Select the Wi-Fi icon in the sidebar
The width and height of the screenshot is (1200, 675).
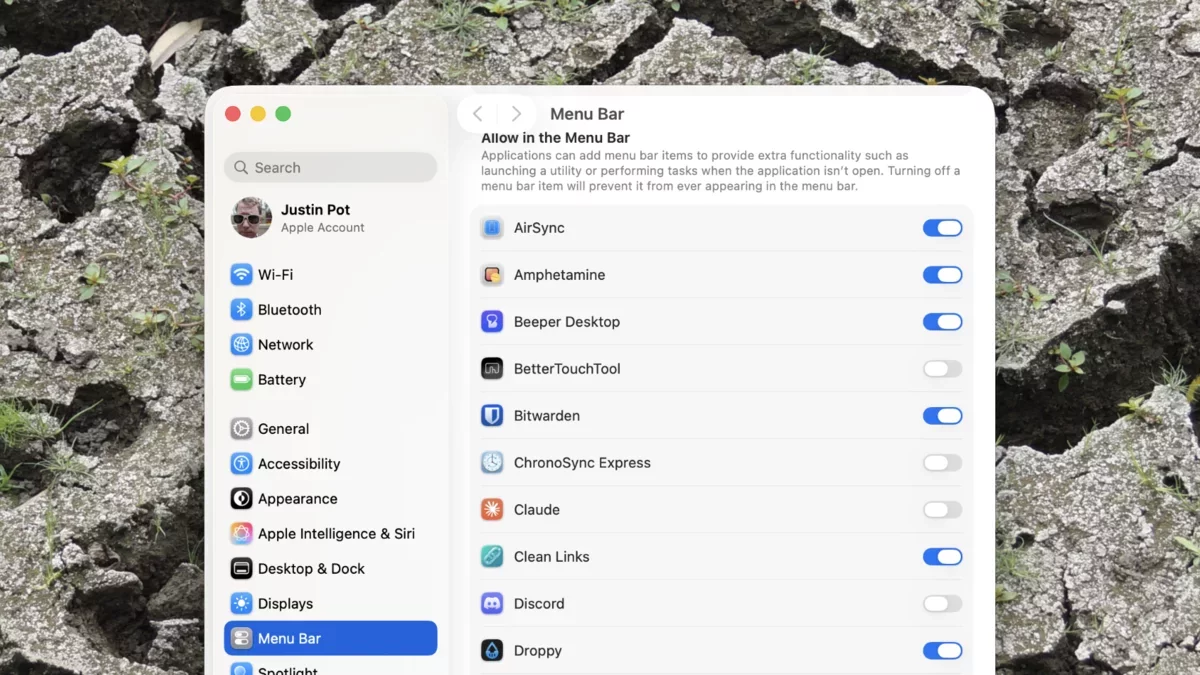pos(241,274)
